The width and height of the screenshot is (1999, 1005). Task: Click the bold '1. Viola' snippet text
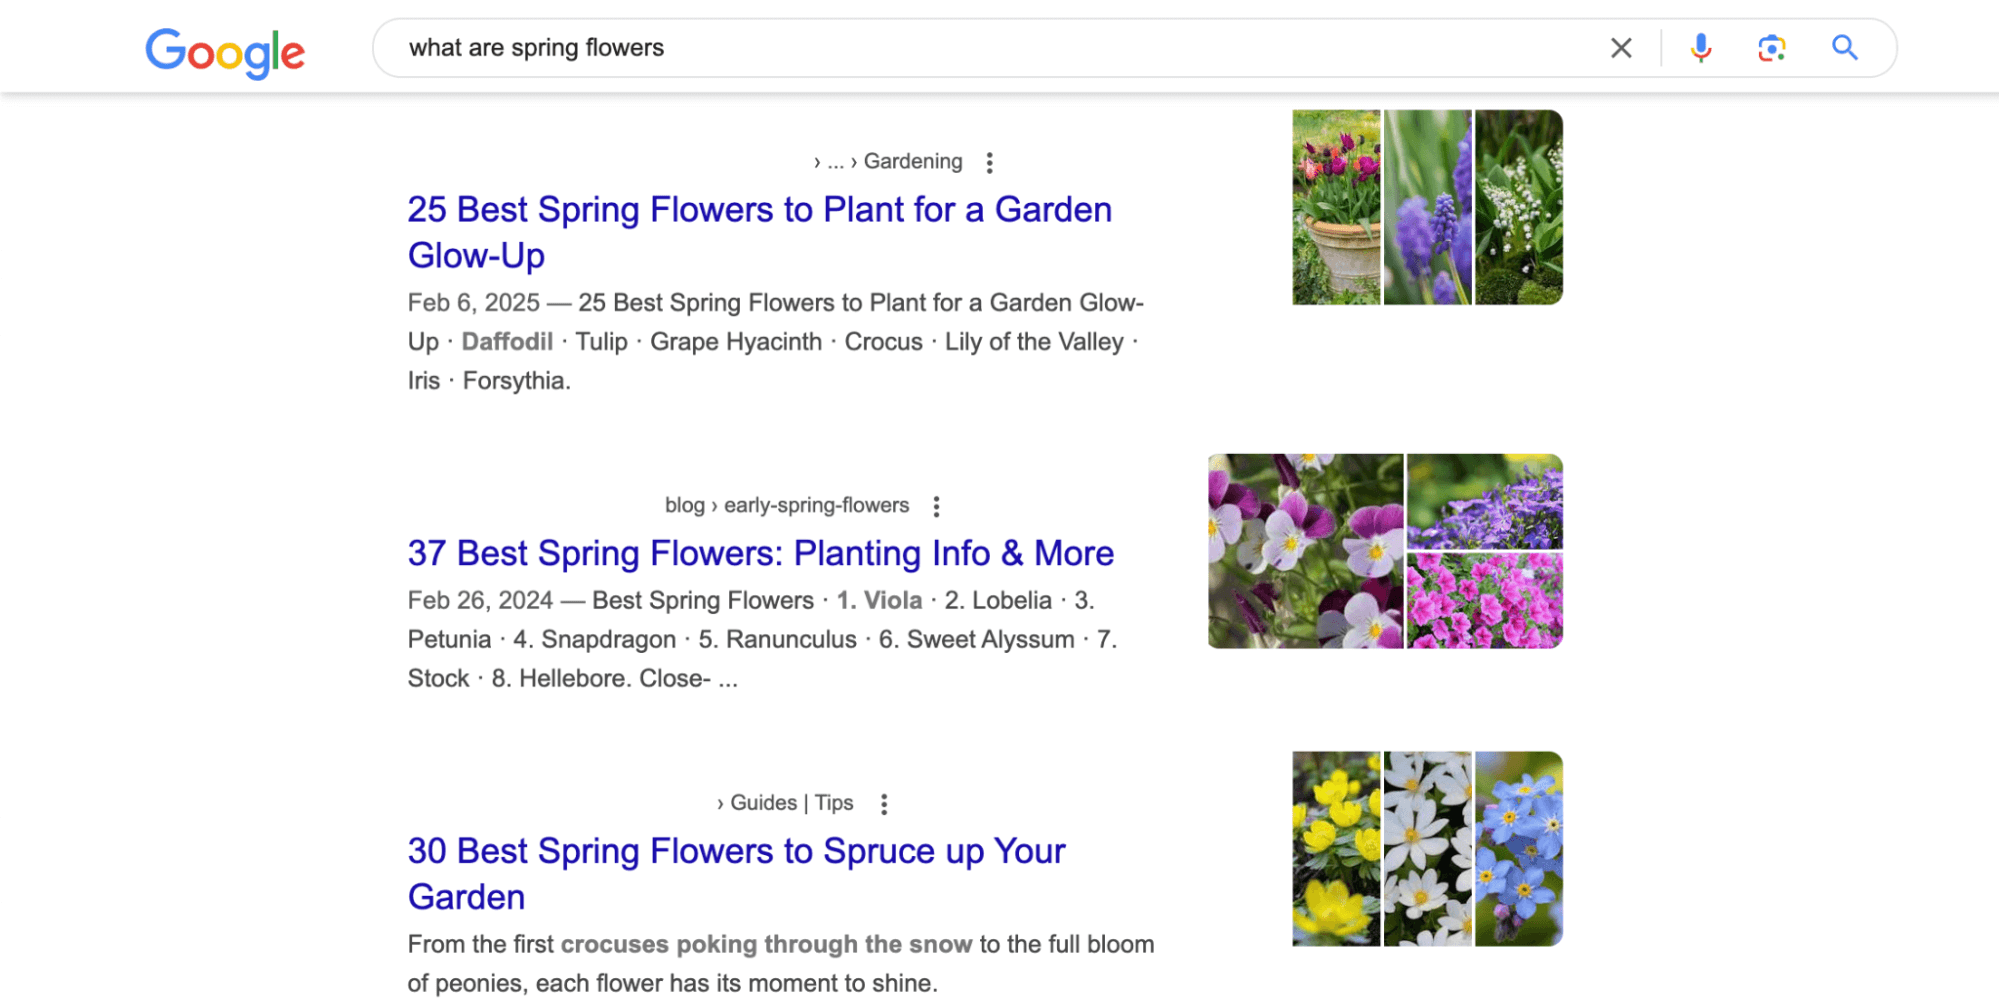coord(879,601)
